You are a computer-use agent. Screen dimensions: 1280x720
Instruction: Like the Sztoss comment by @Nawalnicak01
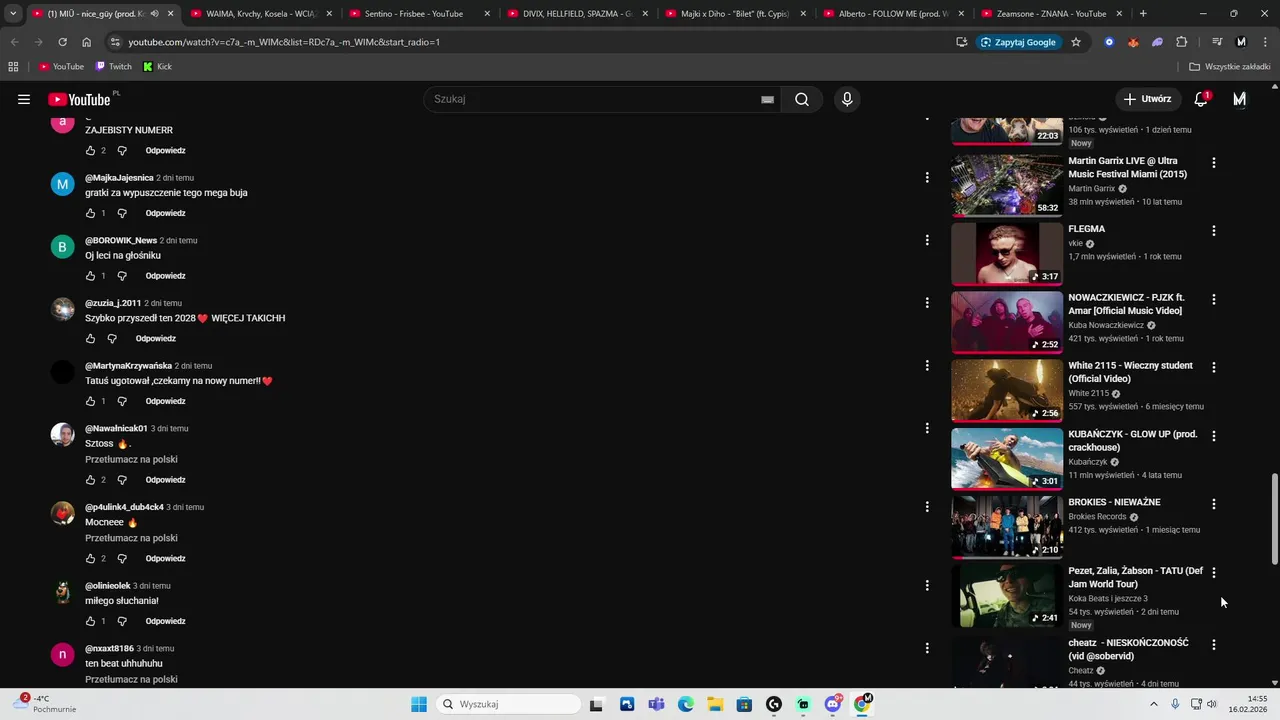pyautogui.click(x=90, y=480)
